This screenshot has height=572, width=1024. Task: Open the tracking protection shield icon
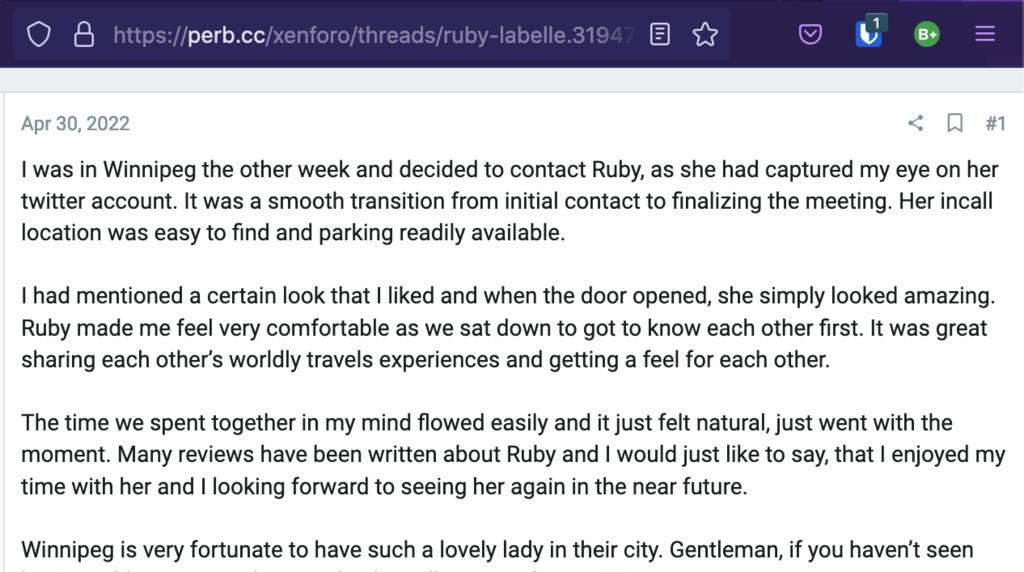coord(38,35)
